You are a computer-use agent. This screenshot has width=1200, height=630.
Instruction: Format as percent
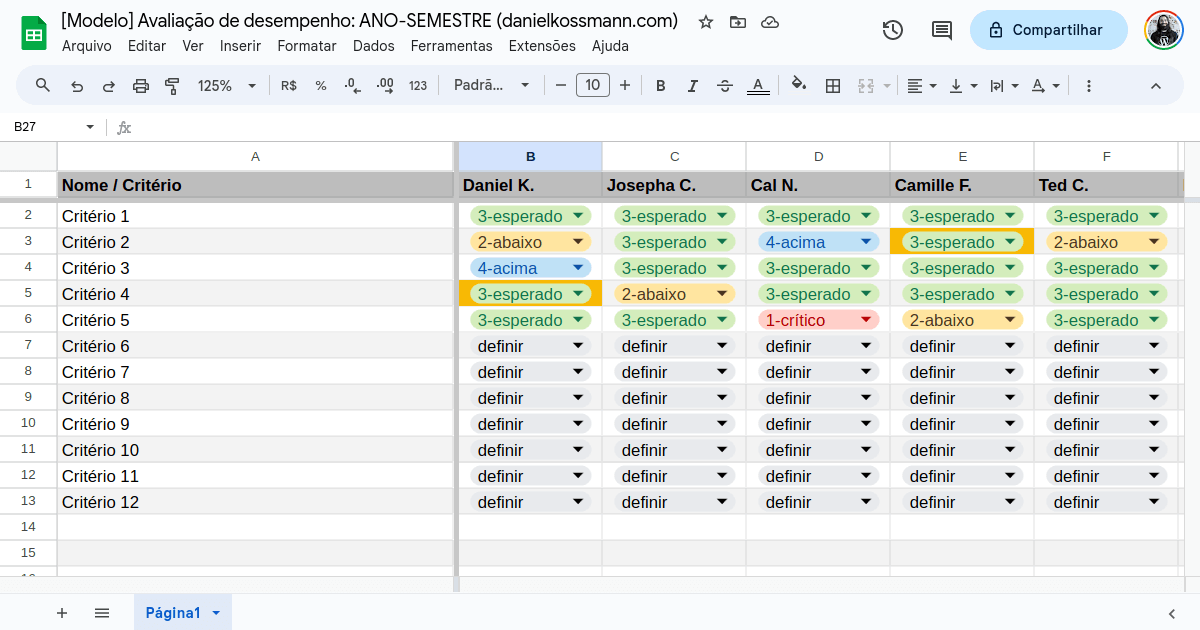pos(321,86)
